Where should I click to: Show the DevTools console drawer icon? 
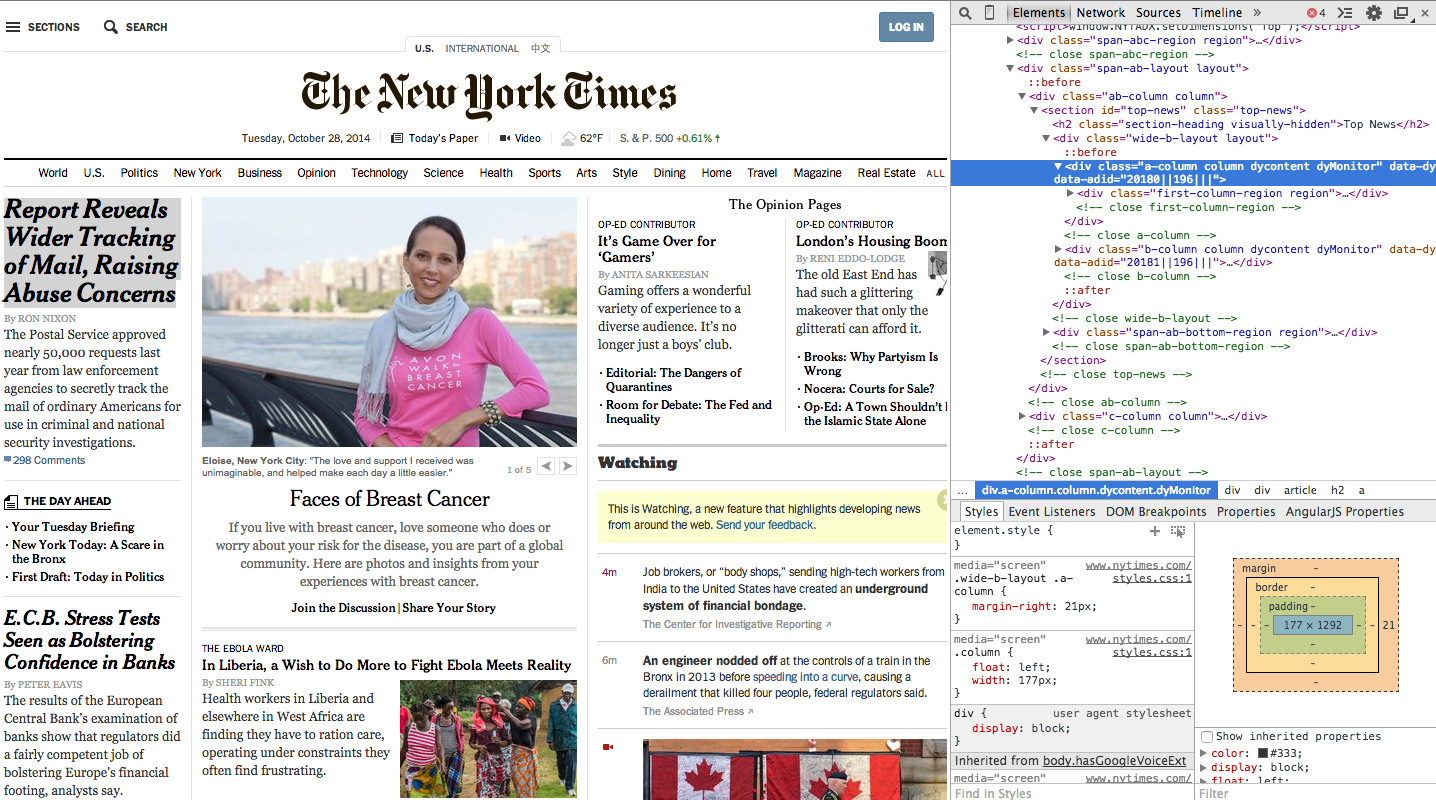(x=1346, y=13)
